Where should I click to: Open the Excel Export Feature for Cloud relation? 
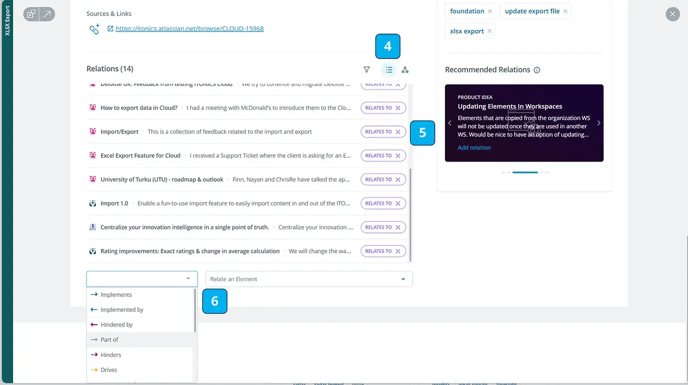coord(140,155)
